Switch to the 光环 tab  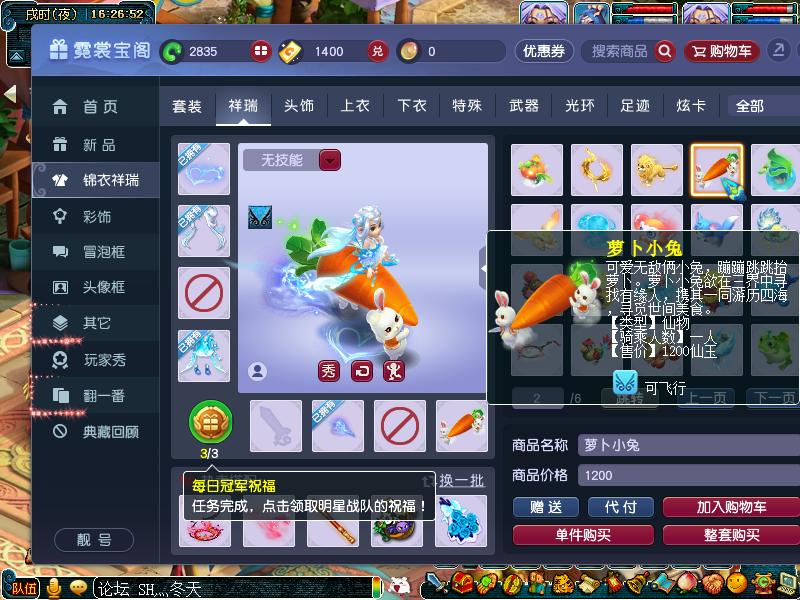click(580, 106)
